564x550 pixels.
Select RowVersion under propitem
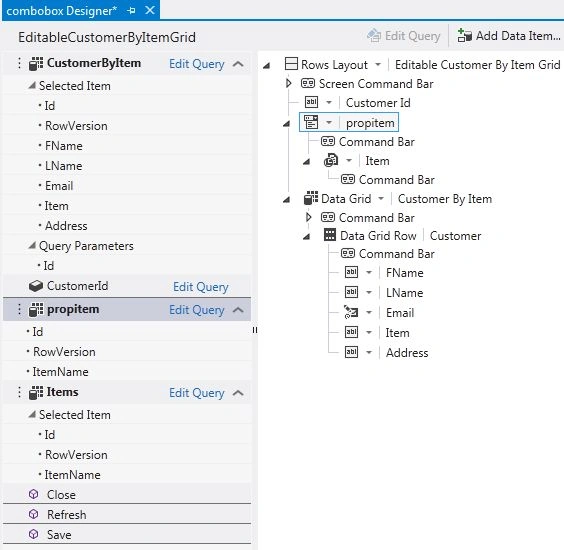coord(64,352)
